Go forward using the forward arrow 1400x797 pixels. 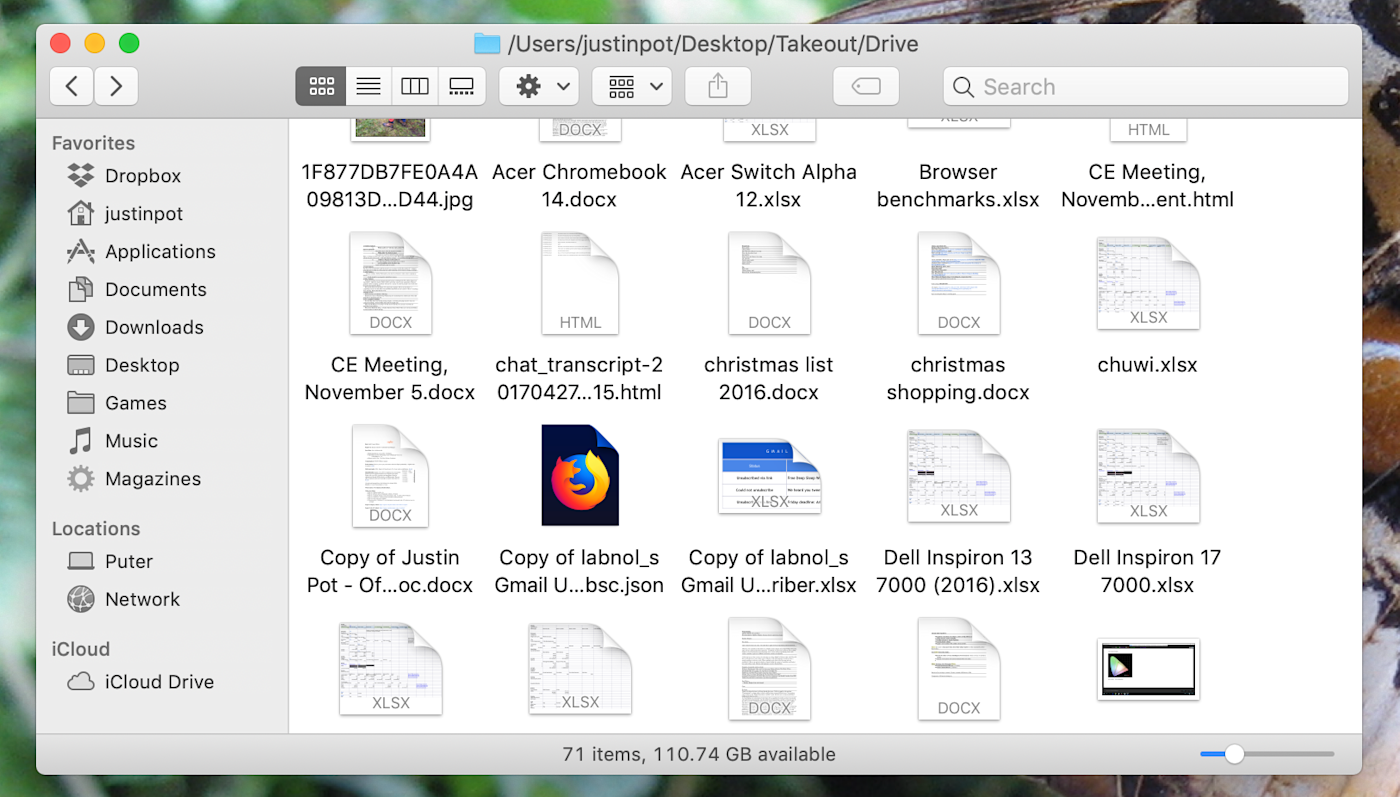tap(116, 87)
